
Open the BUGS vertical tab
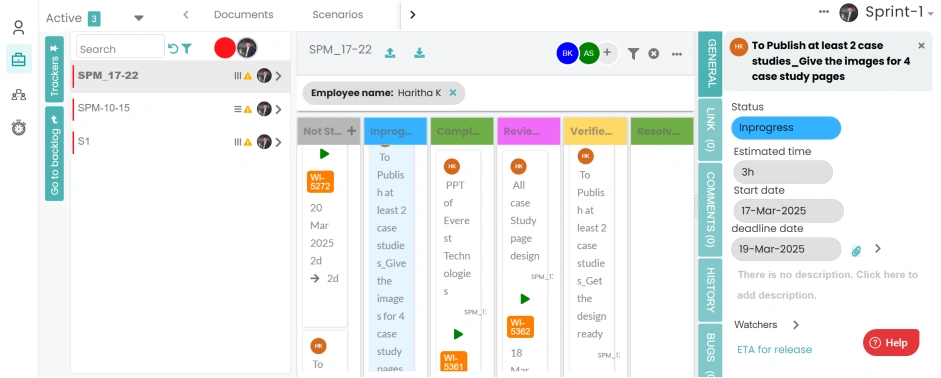(711, 351)
